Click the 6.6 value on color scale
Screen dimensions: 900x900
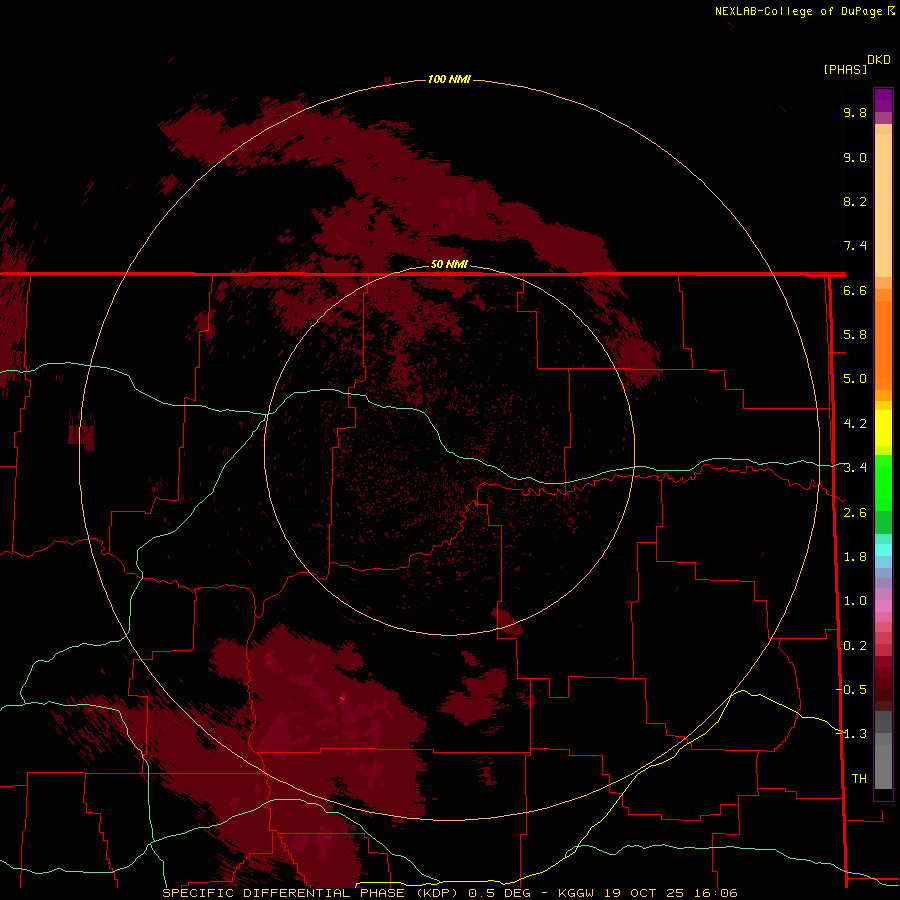tap(855, 290)
